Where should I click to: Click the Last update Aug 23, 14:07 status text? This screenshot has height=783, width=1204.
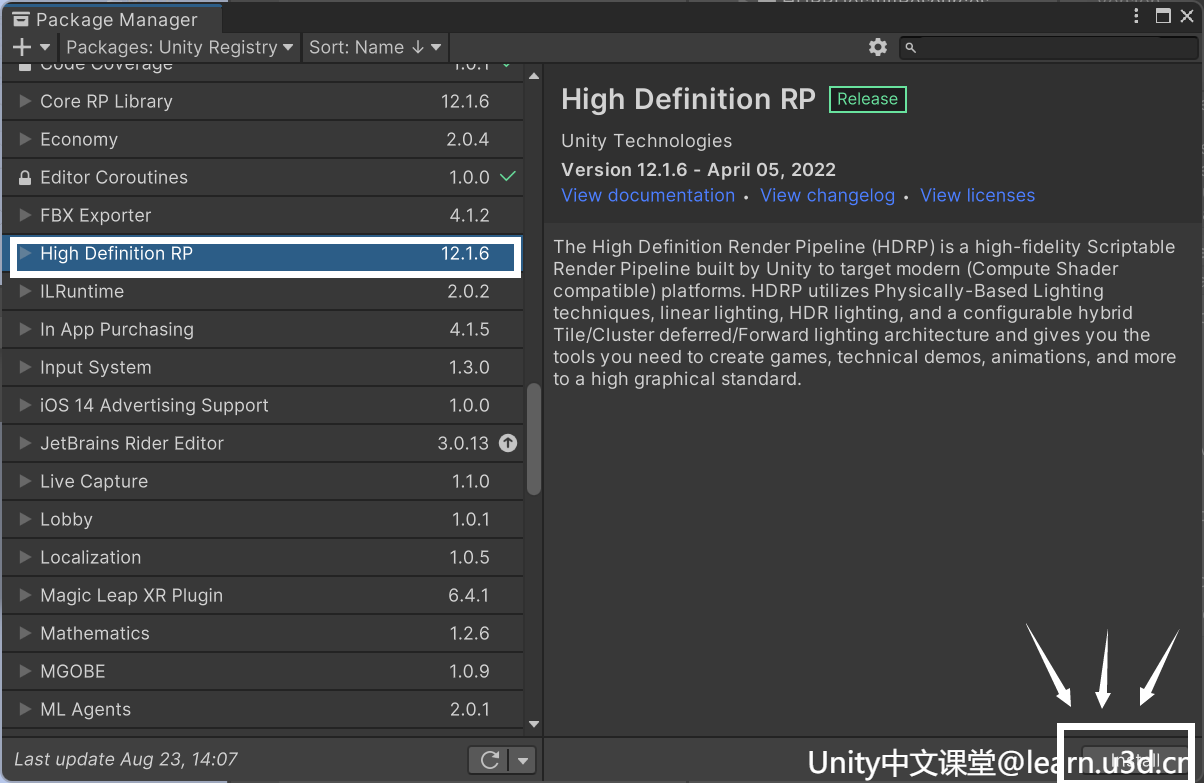pyautogui.click(x=126, y=760)
